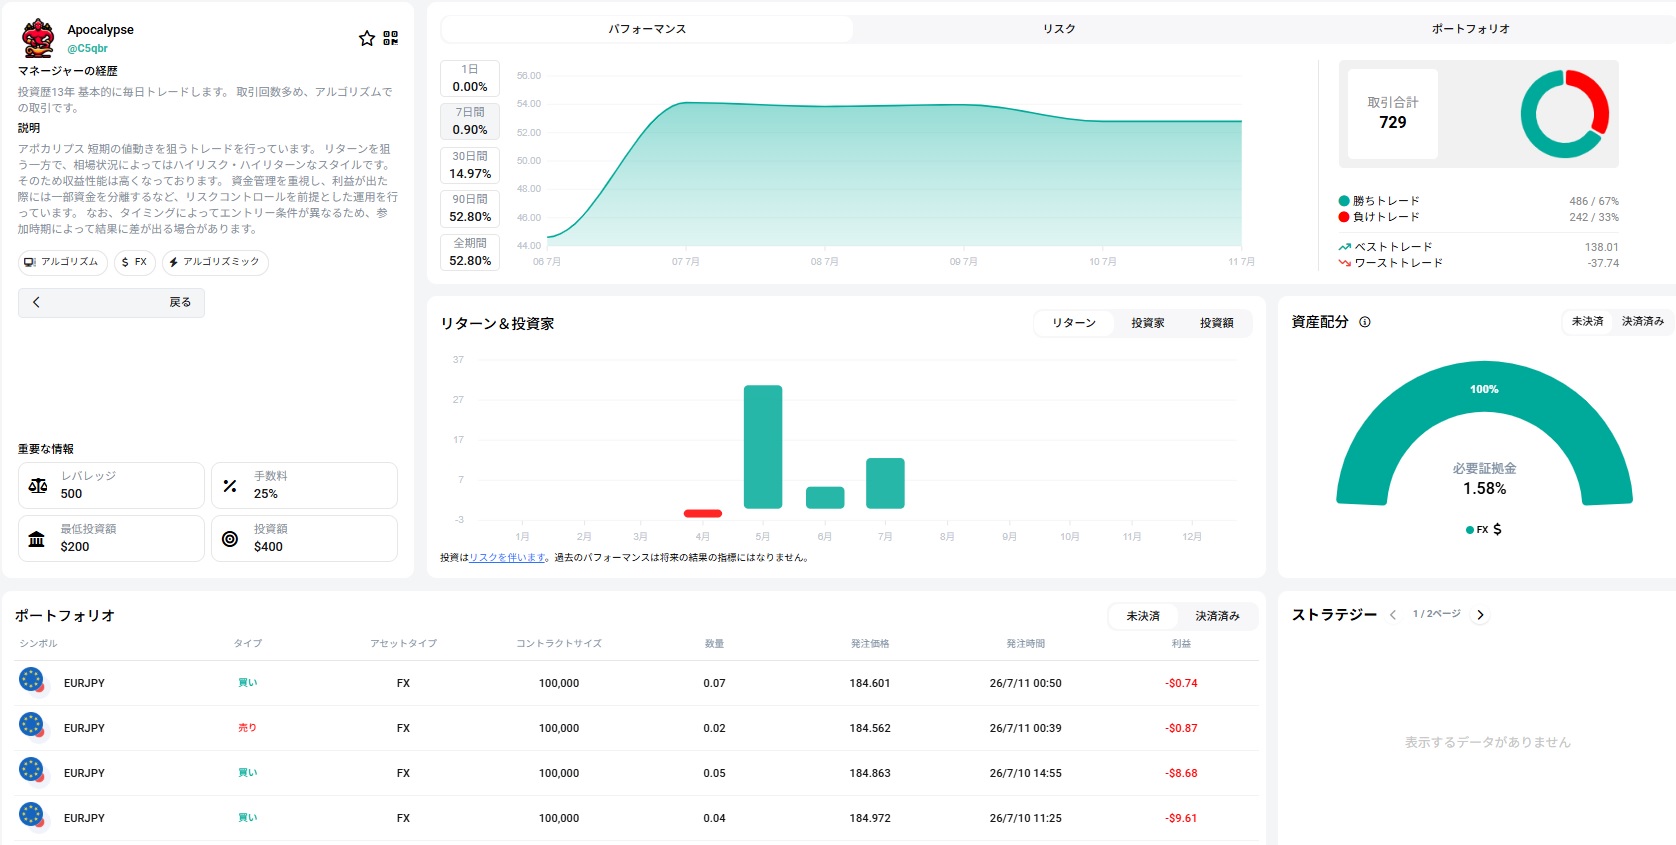Switch to the リスク tab
The image size is (1676, 845).
1059,29
